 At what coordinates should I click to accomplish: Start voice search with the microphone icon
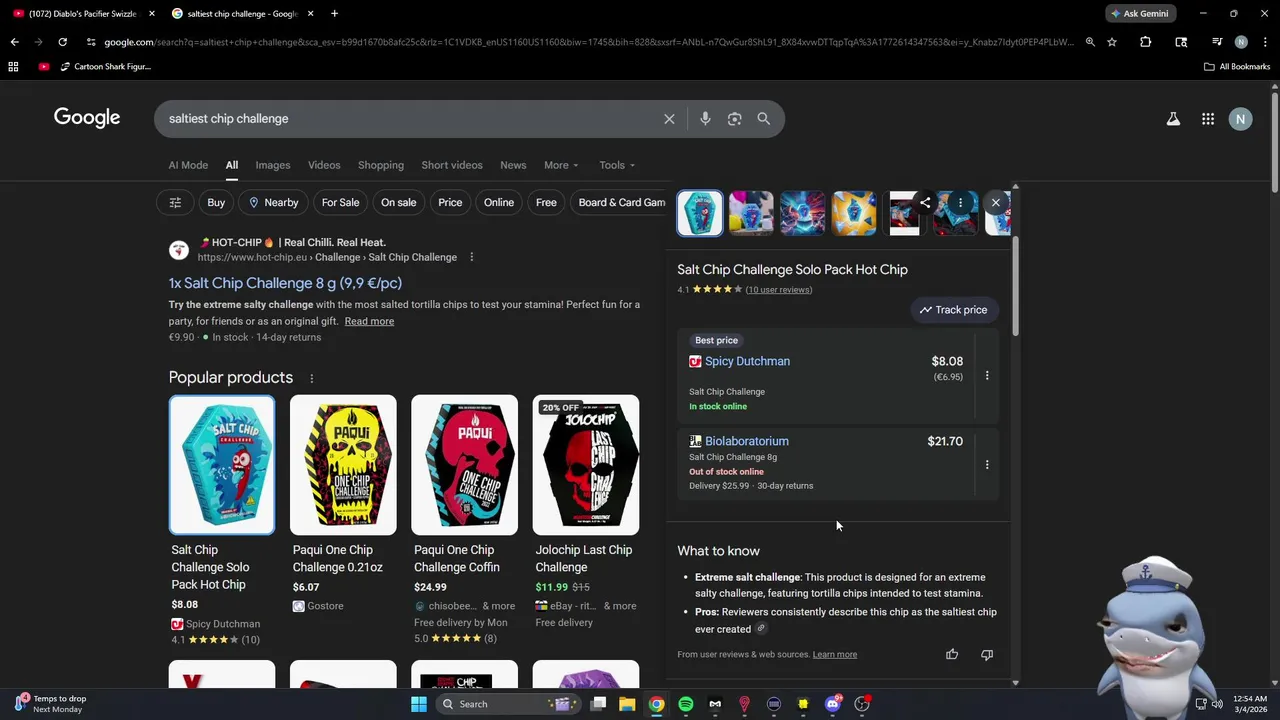coord(705,119)
